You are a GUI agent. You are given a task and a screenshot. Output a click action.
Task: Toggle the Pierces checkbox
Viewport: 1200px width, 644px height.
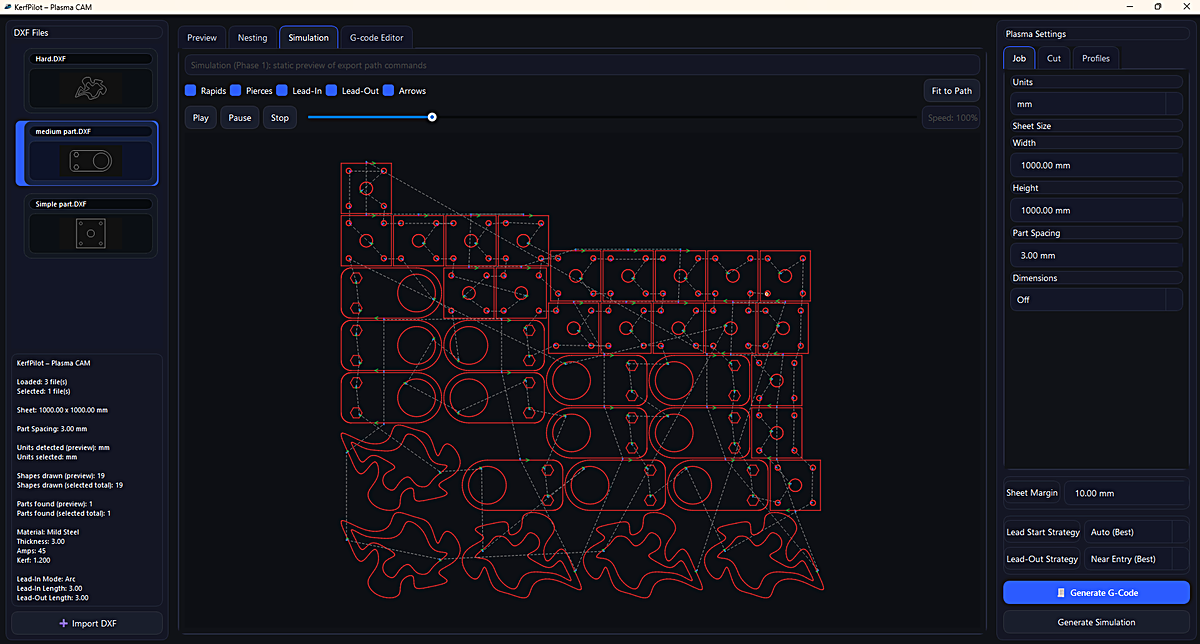click(236, 90)
